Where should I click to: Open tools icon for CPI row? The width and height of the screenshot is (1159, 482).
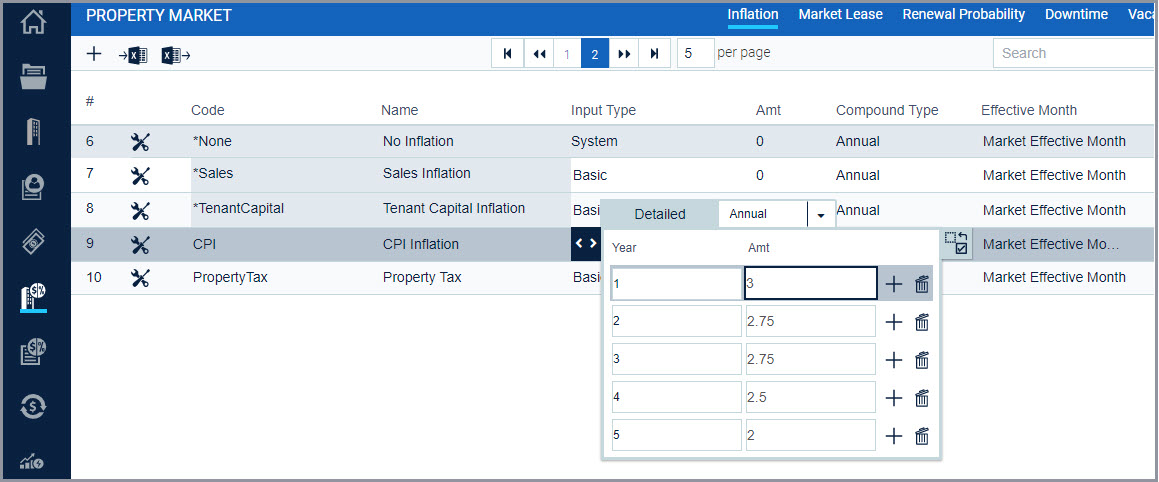[x=140, y=244]
